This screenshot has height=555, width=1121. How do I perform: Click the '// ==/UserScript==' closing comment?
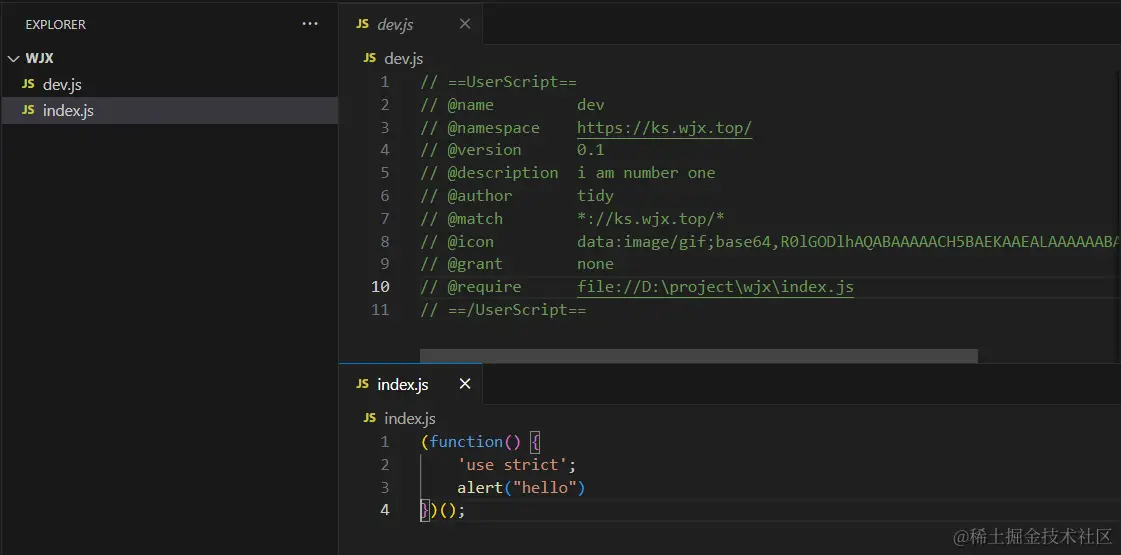tap(503, 310)
